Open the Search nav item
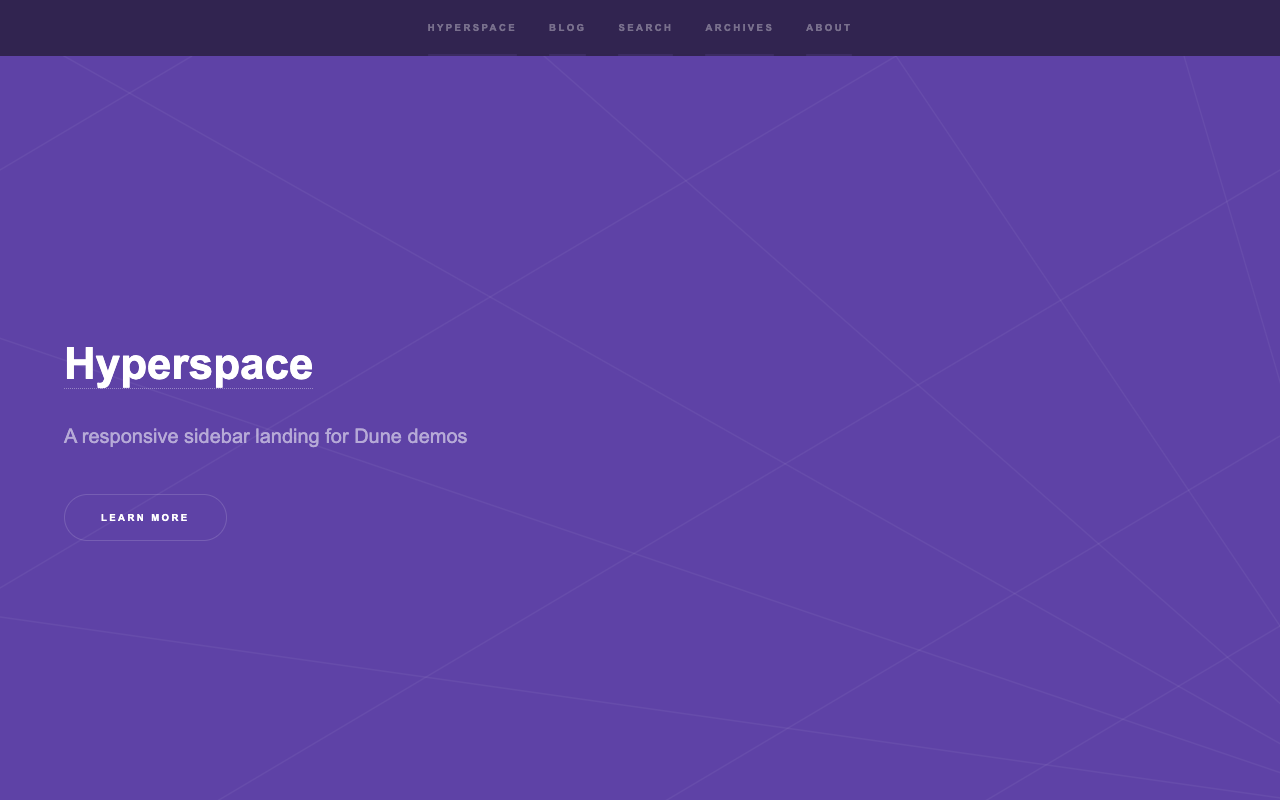This screenshot has height=800, width=1280. (645, 28)
